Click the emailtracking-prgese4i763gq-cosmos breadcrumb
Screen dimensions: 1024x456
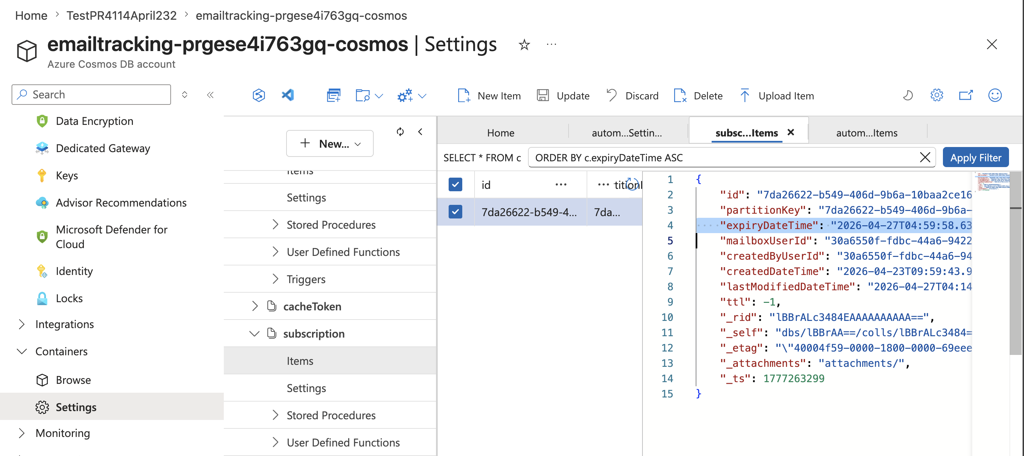(301, 15)
